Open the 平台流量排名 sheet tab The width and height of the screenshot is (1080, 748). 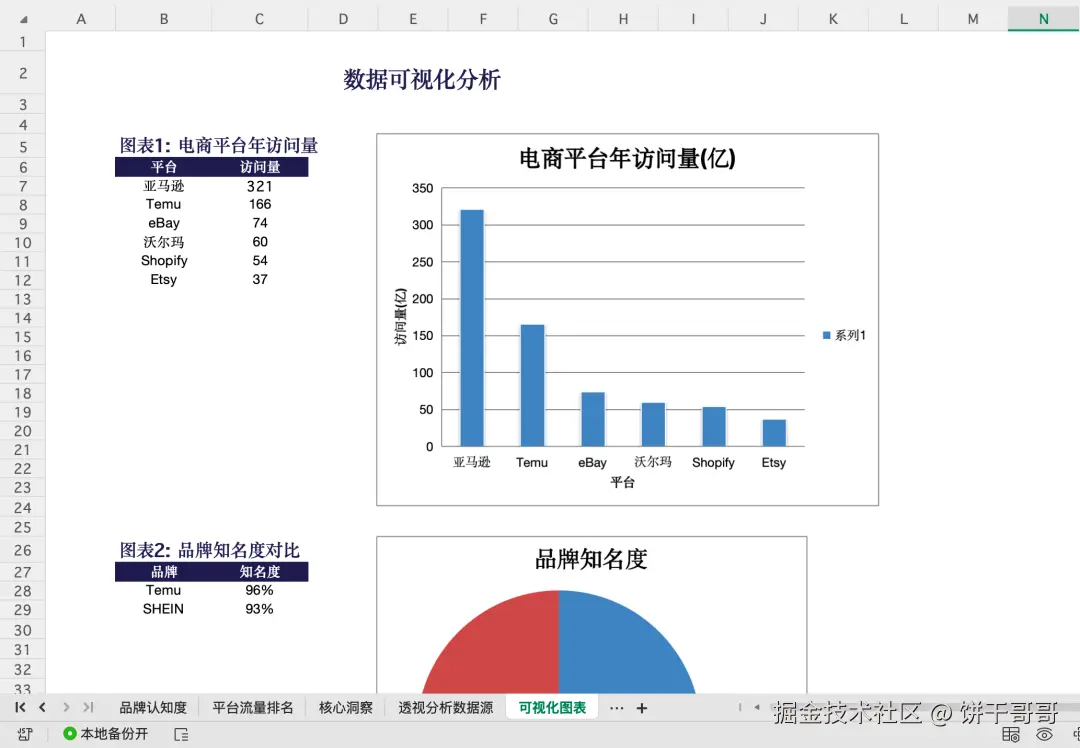(x=253, y=708)
